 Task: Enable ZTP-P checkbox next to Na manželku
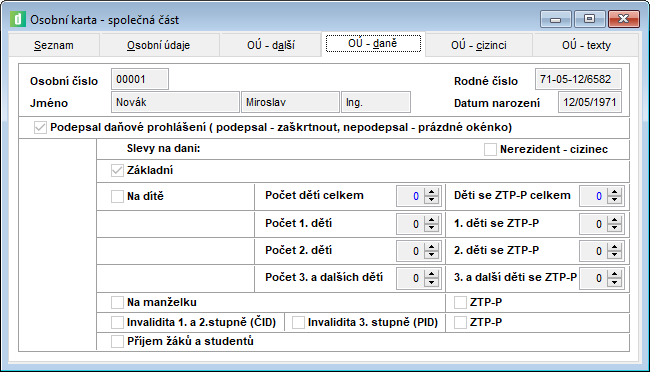click(x=460, y=302)
